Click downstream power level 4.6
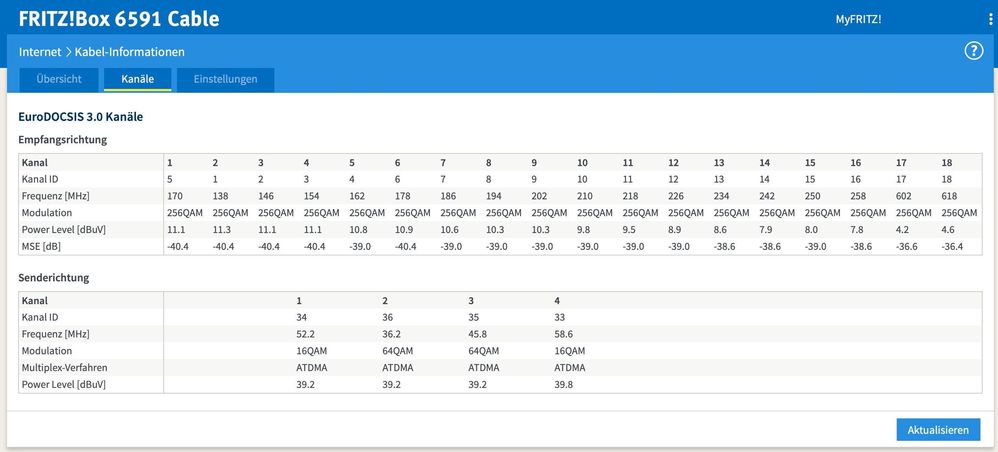 (948, 230)
